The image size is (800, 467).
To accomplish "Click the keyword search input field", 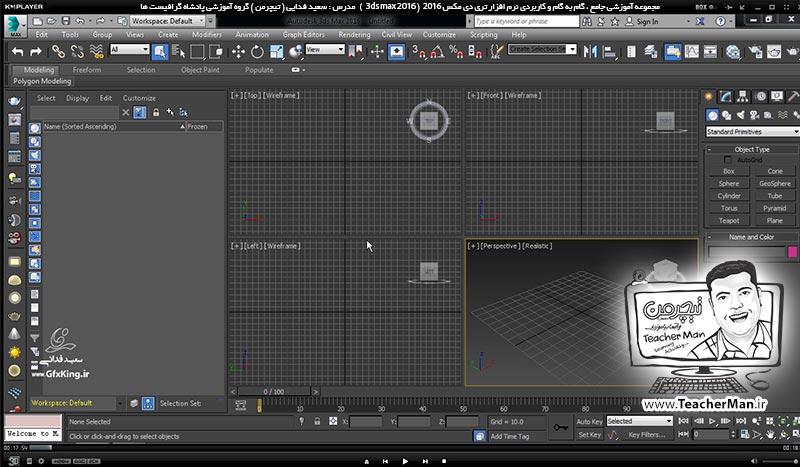I will (x=526, y=21).
